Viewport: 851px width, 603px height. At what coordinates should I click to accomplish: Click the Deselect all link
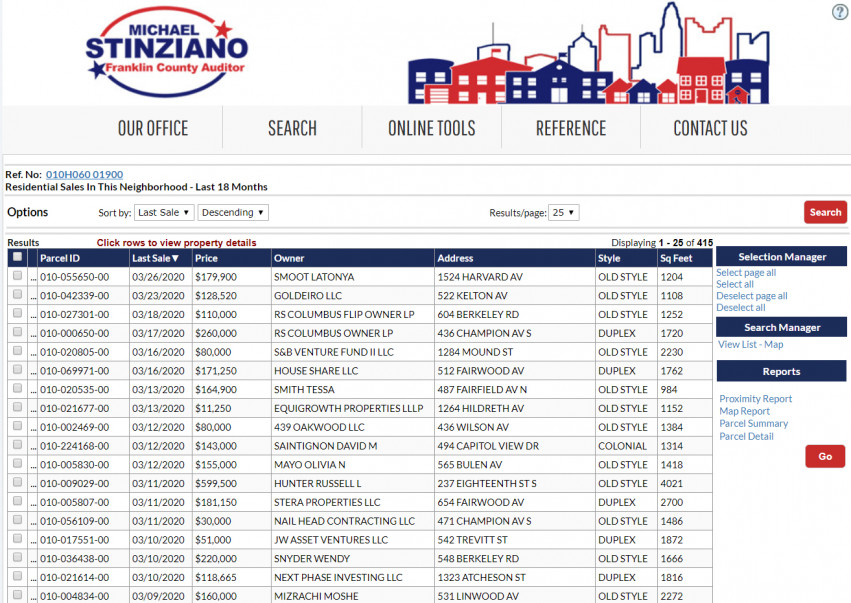(741, 308)
